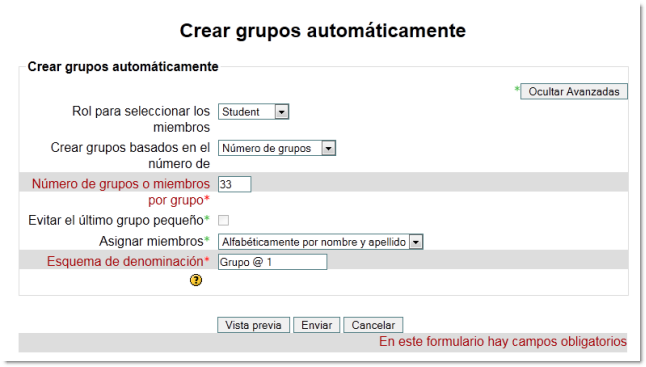Viewport: 646px width, 367px height.
Task: Submit the form with the Enviar button
Action: [x=316, y=325]
